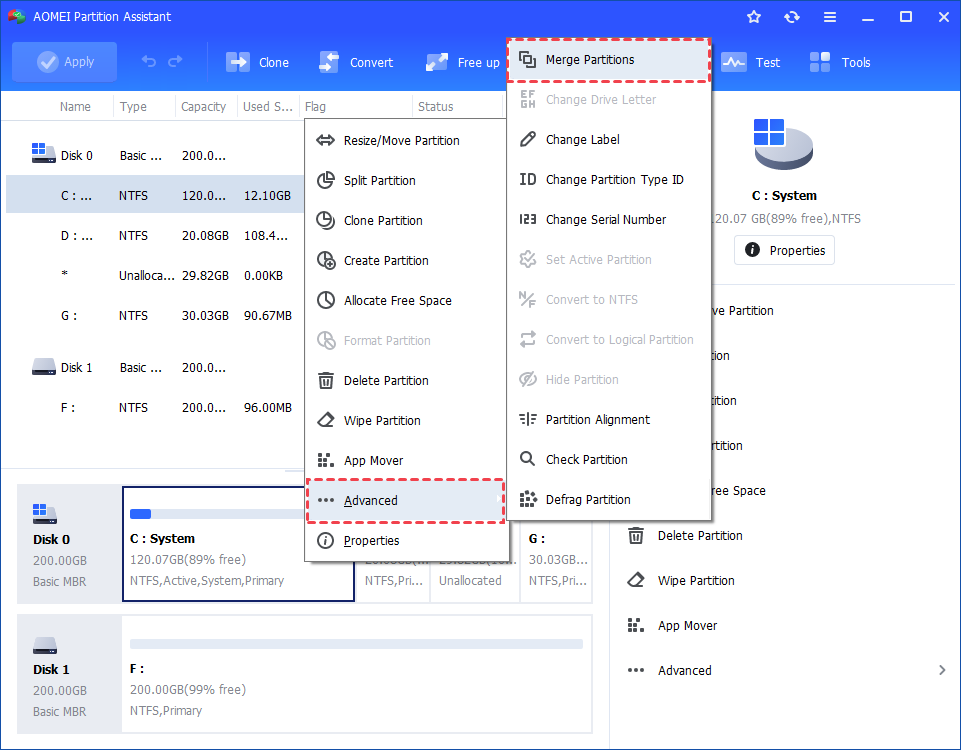Image resolution: width=961 pixels, height=750 pixels.
Task: Select the C: partition row in the list
Action: [x=155, y=195]
